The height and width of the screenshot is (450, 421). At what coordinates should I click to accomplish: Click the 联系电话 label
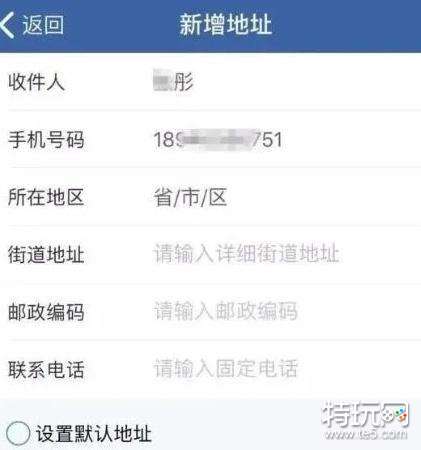(46, 370)
